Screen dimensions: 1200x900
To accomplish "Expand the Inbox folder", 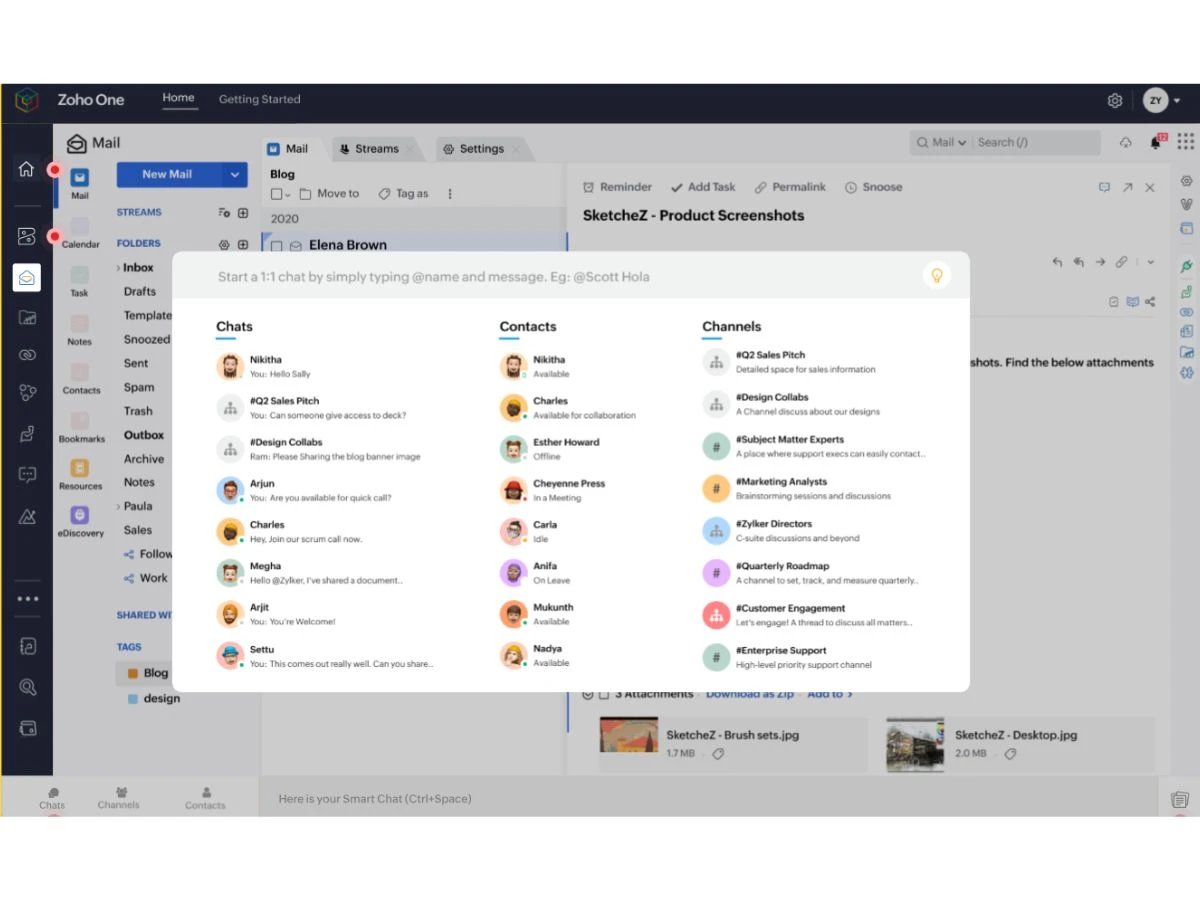I will click(x=118, y=268).
